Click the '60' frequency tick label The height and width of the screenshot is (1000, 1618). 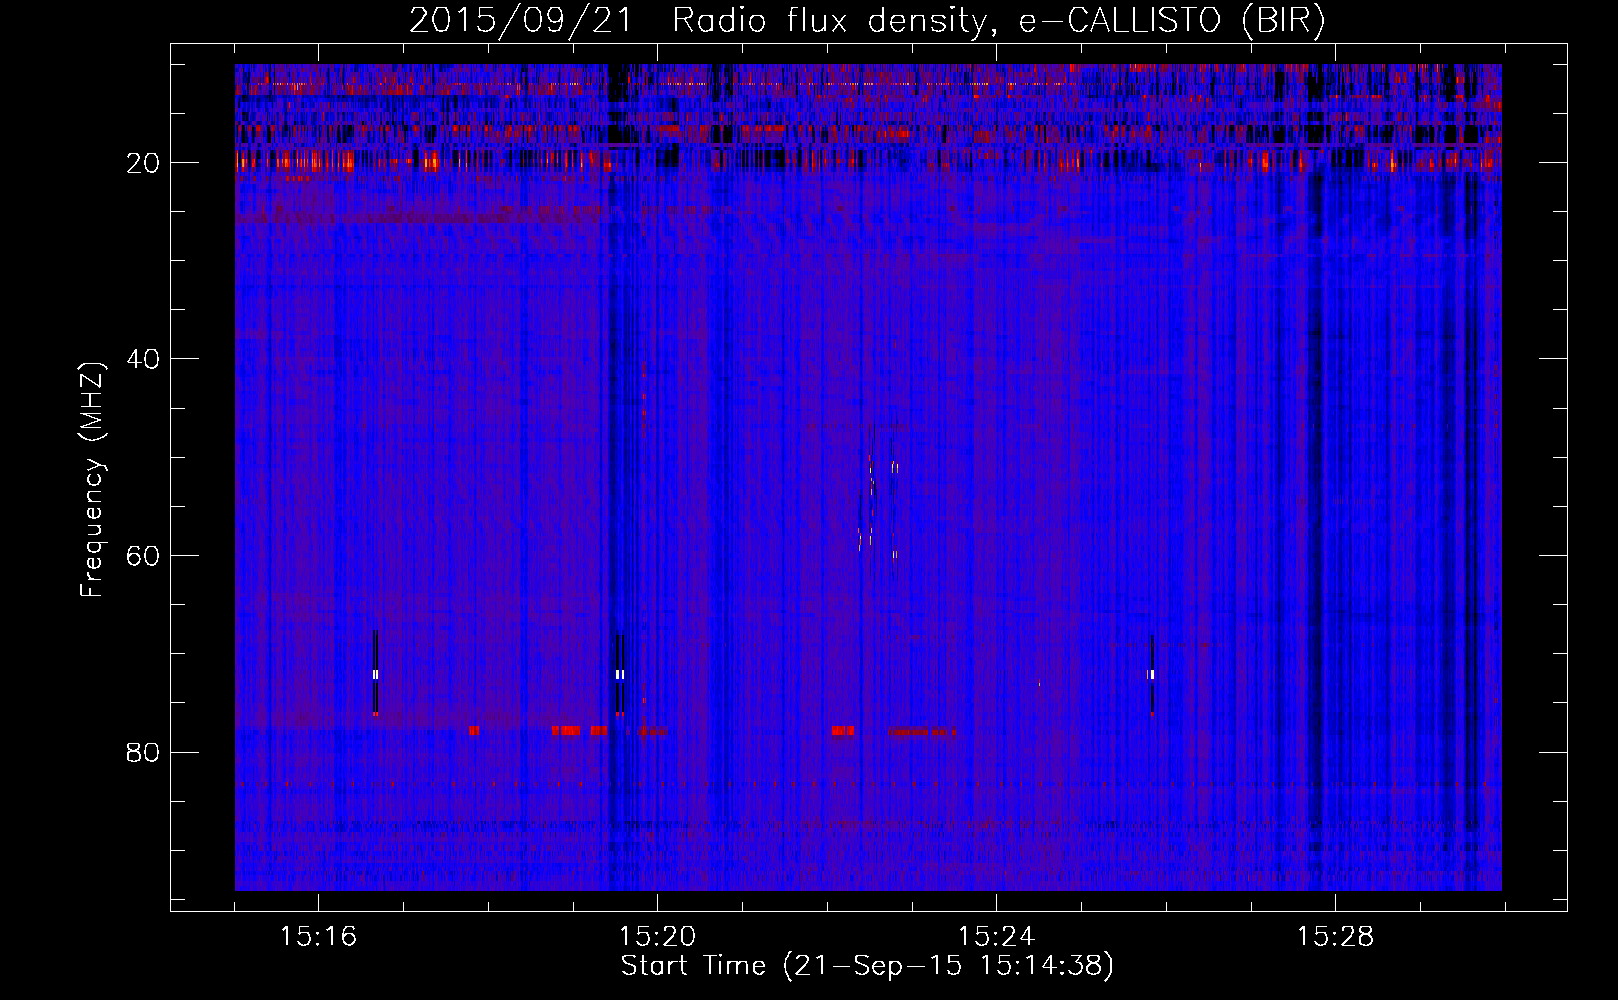click(x=144, y=556)
